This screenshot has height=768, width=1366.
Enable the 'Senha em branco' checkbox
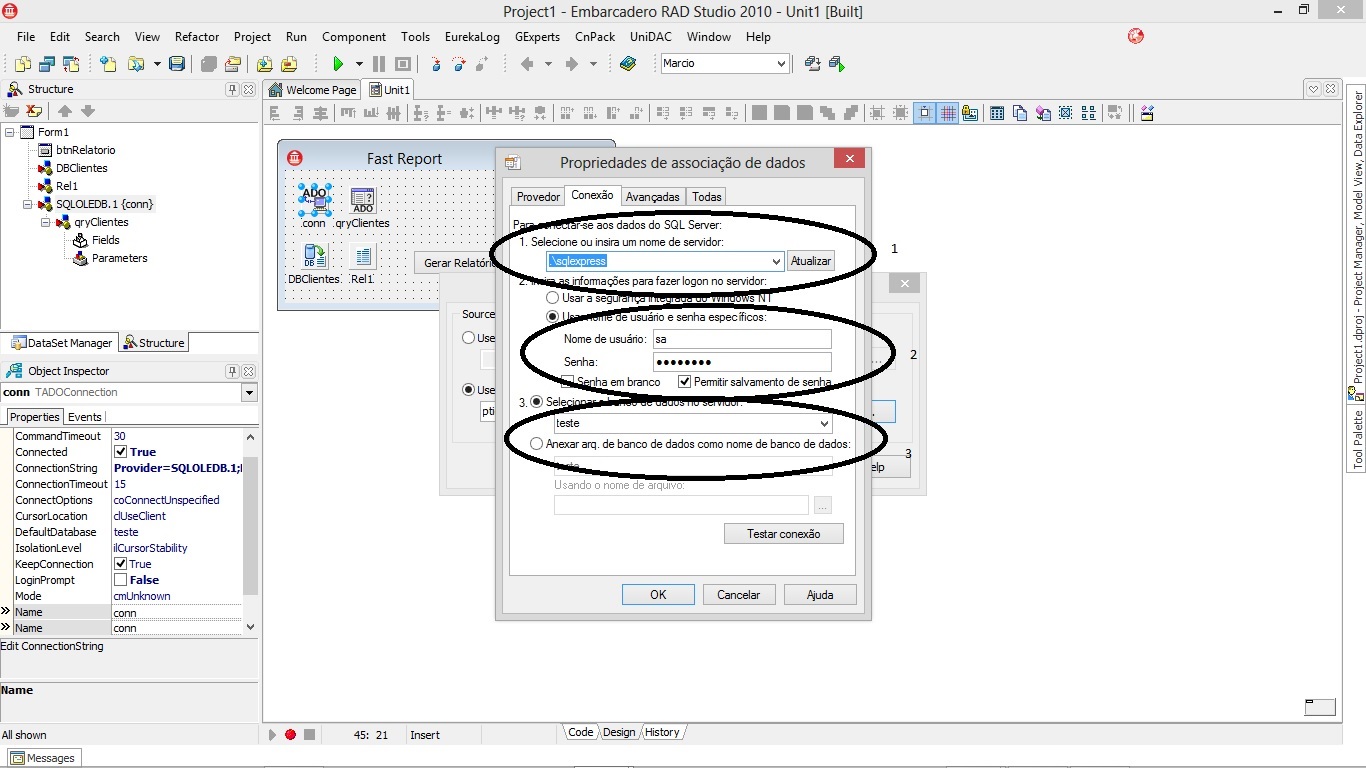tap(569, 382)
